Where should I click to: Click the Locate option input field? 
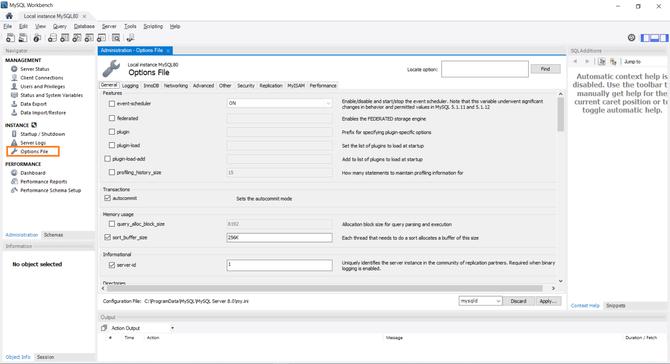pyautogui.click(x=485, y=69)
